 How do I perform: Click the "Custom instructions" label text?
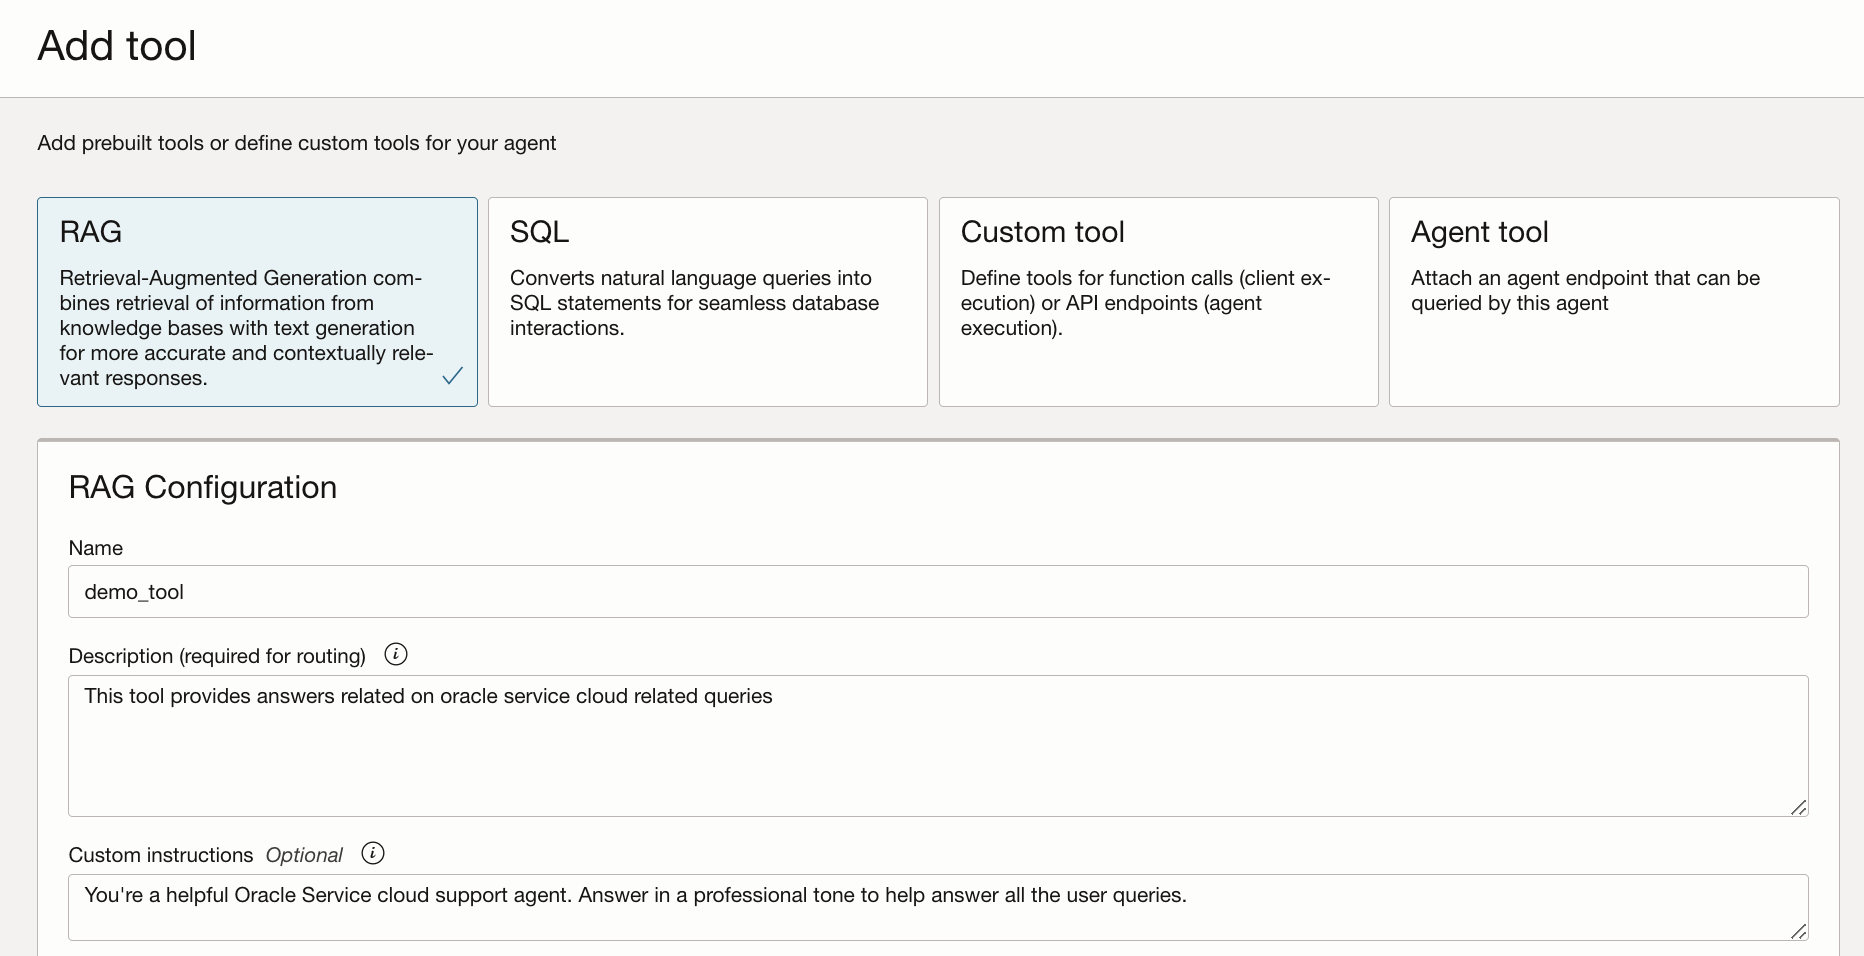tap(161, 855)
